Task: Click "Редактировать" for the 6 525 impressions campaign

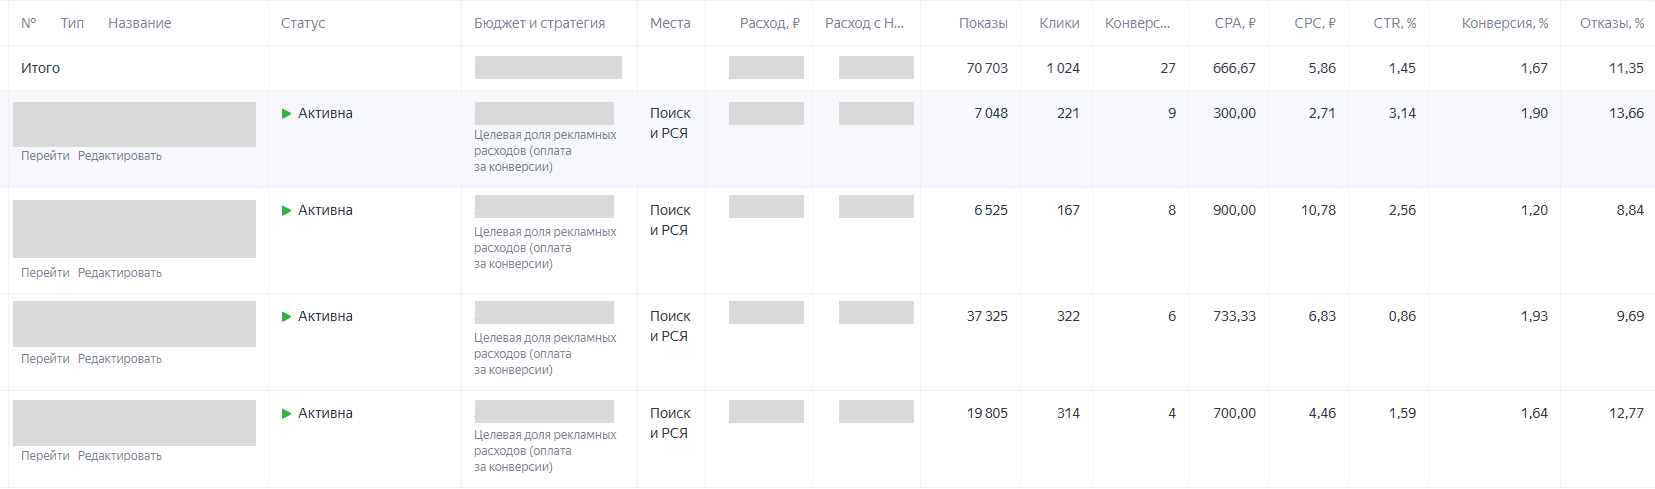Action: pyautogui.click(x=120, y=273)
